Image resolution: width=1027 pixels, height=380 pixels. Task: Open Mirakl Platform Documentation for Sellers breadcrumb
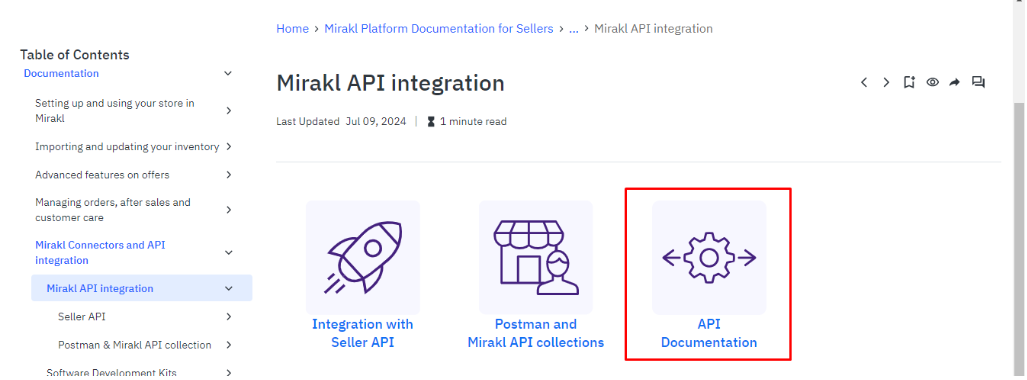(x=439, y=29)
